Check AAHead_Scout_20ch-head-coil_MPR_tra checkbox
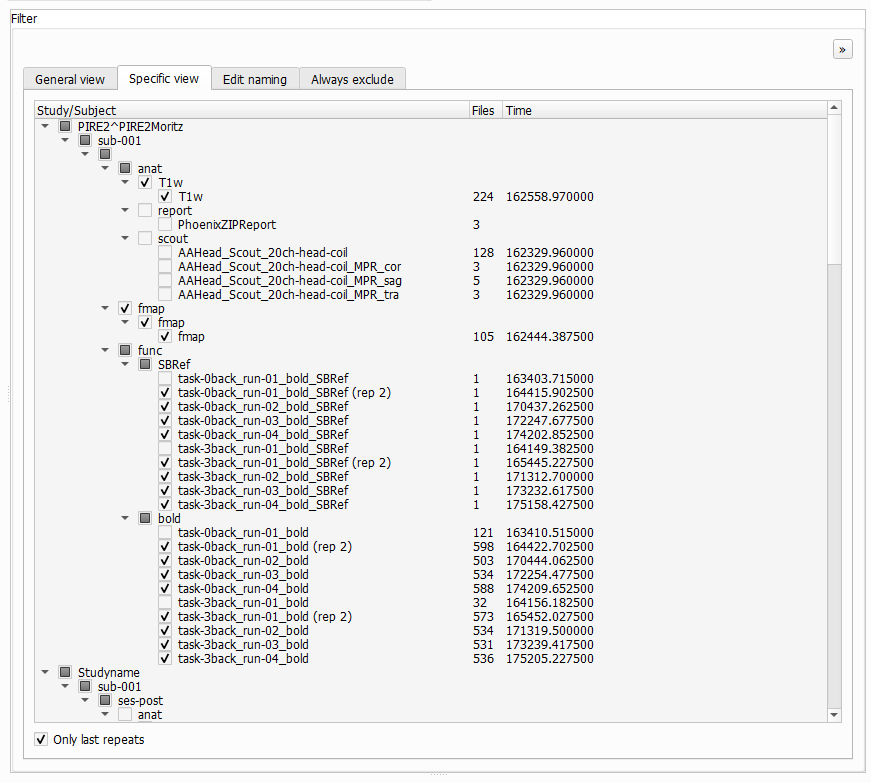The height and width of the screenshot is (783, 871). [x=165, y=294]
